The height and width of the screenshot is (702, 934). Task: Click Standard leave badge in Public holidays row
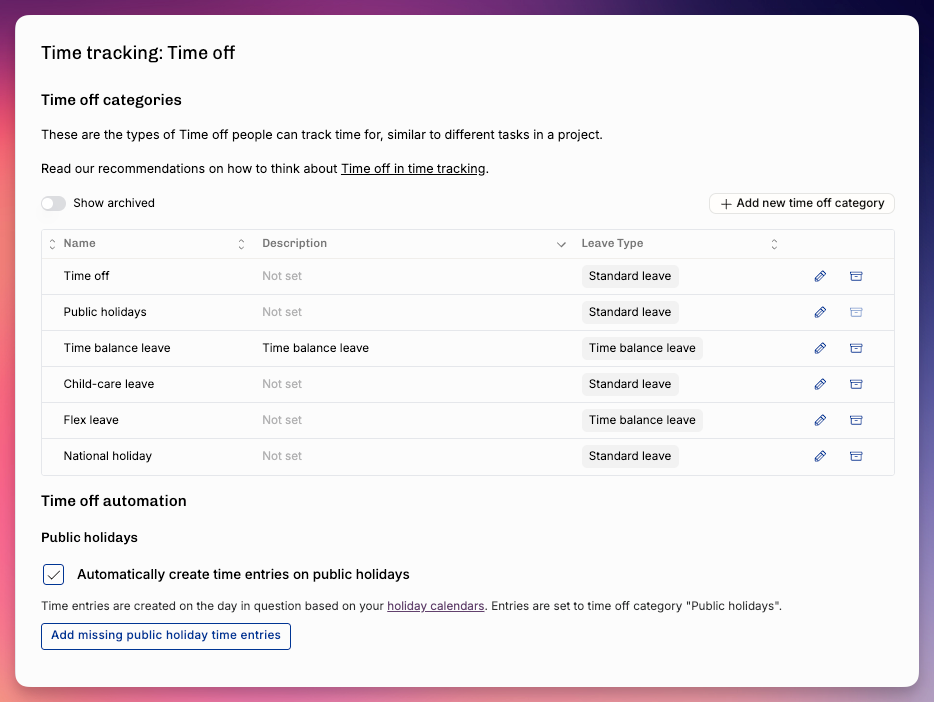click(630, 312)
